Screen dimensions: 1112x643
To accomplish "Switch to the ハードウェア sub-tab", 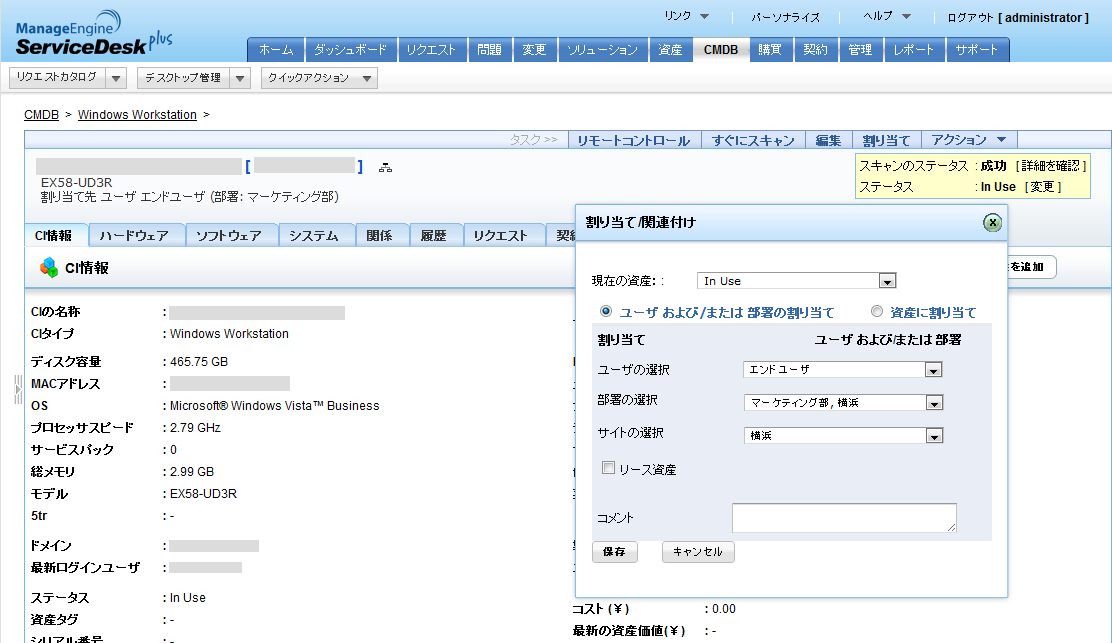I will [135, 235].
